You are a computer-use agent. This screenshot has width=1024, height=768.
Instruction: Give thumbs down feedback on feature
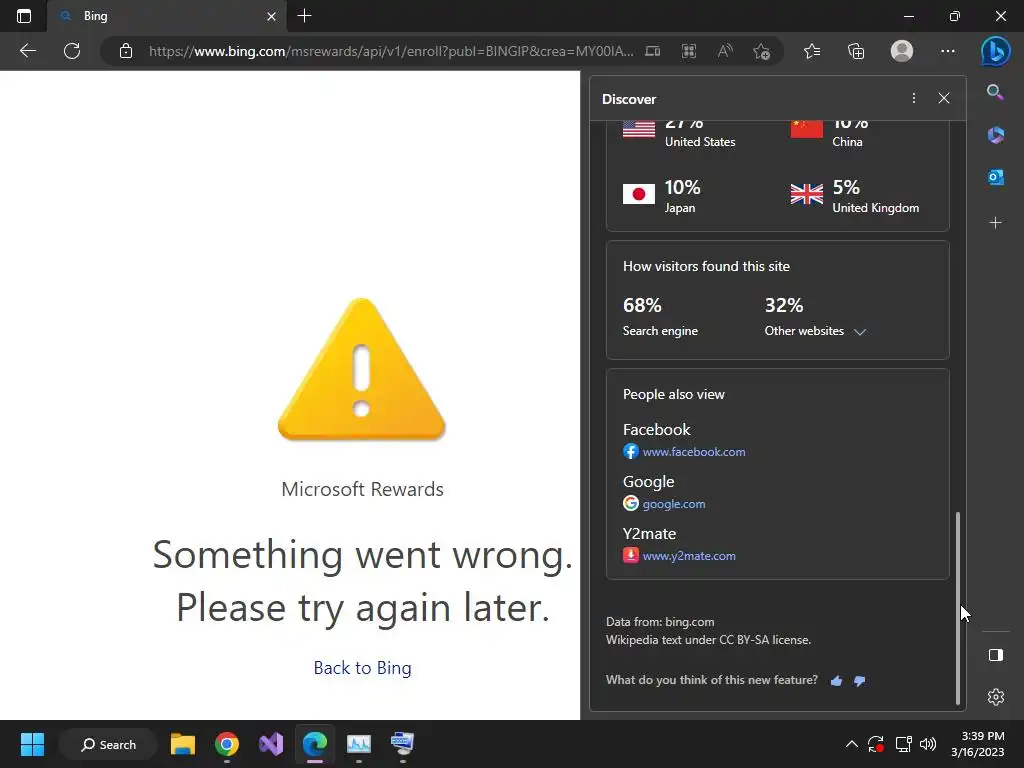859,680
